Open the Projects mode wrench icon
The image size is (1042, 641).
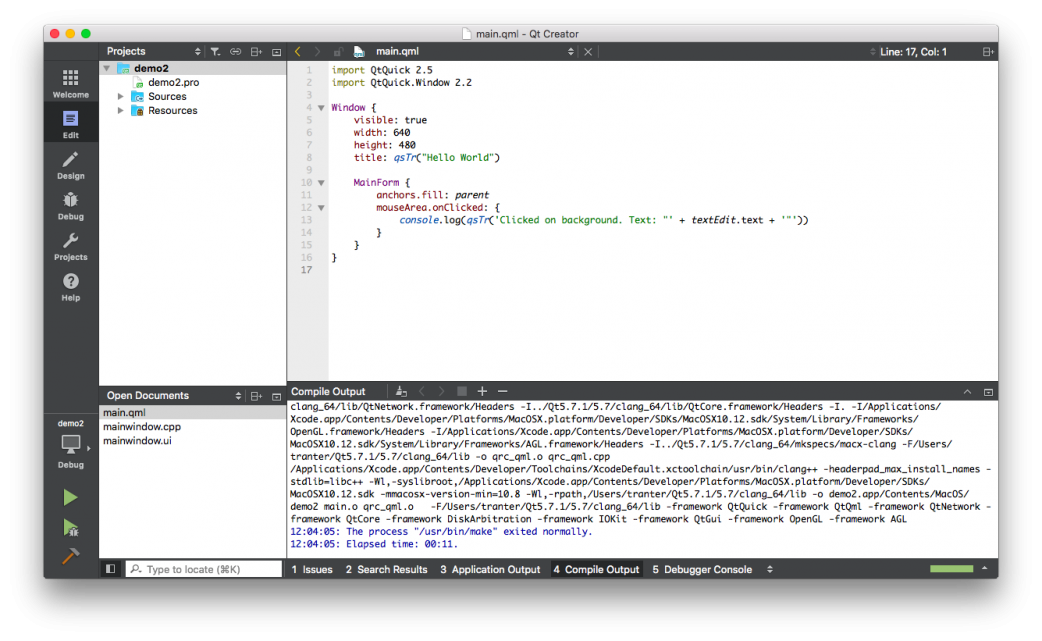[x=70, y=246]
